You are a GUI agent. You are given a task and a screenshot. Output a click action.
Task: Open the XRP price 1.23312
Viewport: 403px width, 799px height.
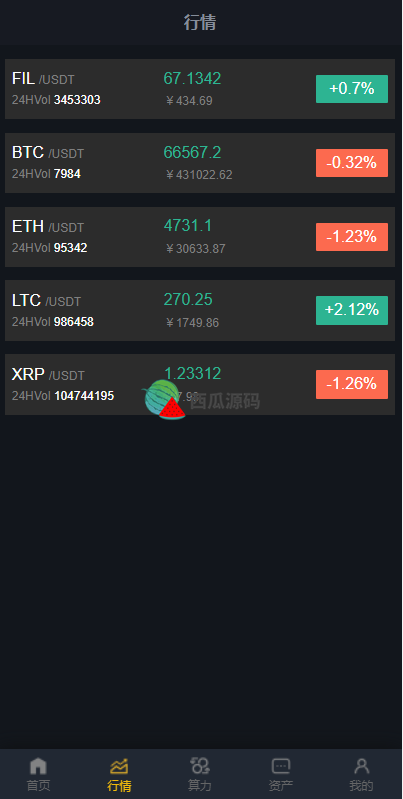[193, 373]
